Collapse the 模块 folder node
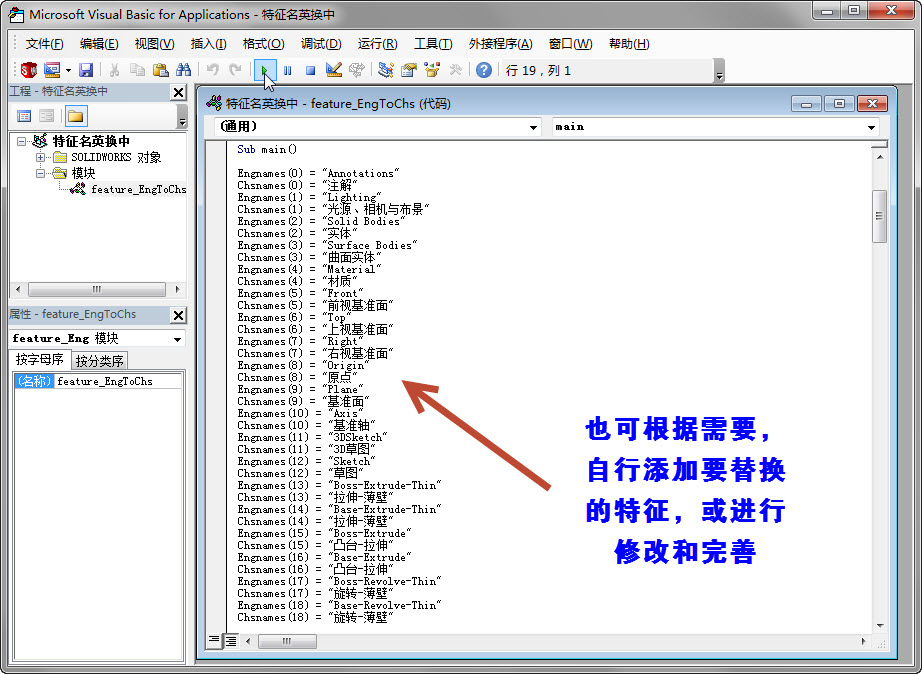This screenshot has width=922, height=674. 40,173
